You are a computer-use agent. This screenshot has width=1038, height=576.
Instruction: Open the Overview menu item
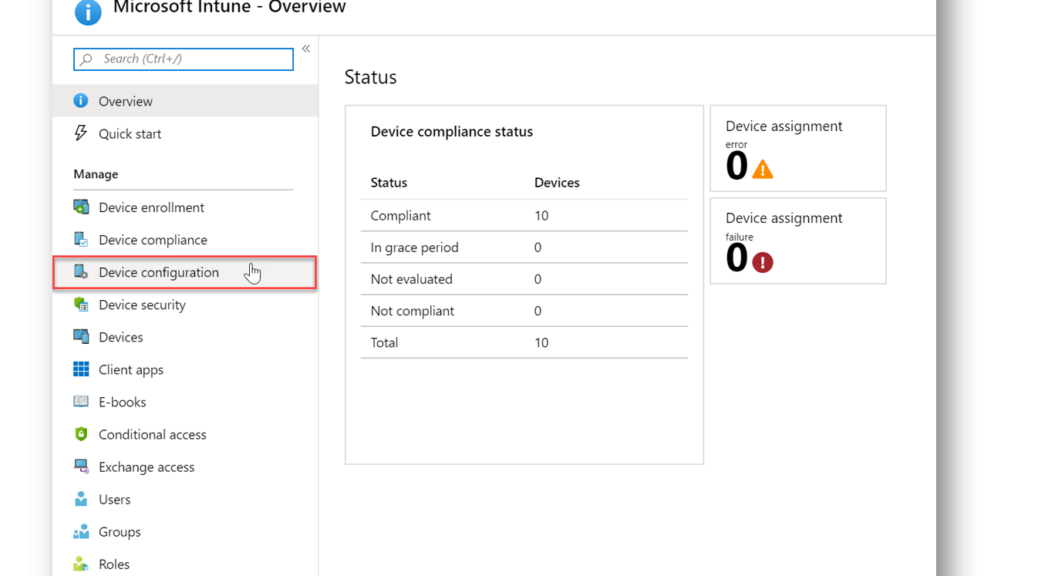pyautogui.click(x=185, y=101)
